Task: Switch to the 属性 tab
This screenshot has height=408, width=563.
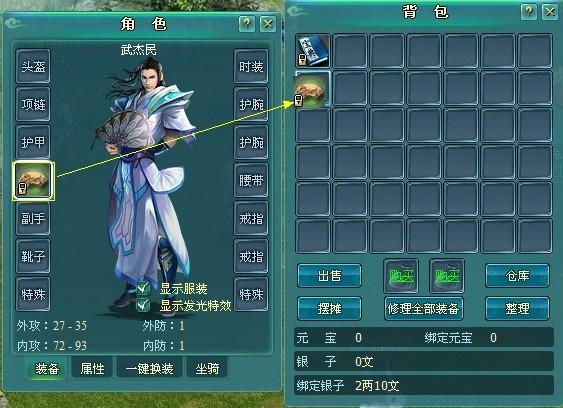Action: [x=92, y=368]
